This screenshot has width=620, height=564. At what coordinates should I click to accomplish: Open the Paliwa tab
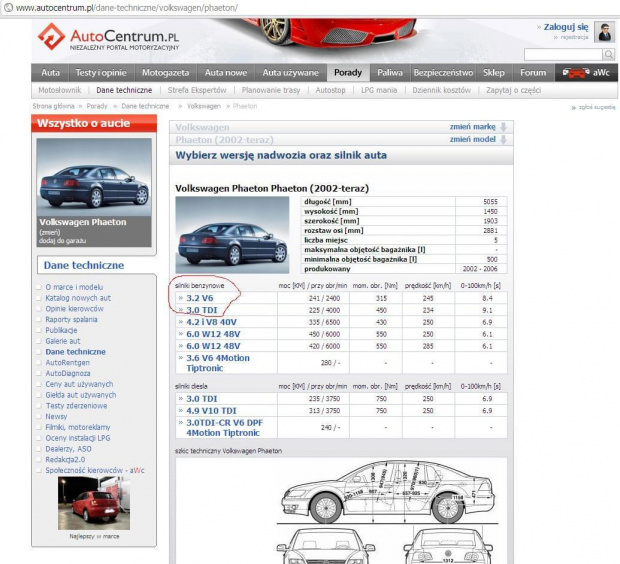click(x=390, y=73)
